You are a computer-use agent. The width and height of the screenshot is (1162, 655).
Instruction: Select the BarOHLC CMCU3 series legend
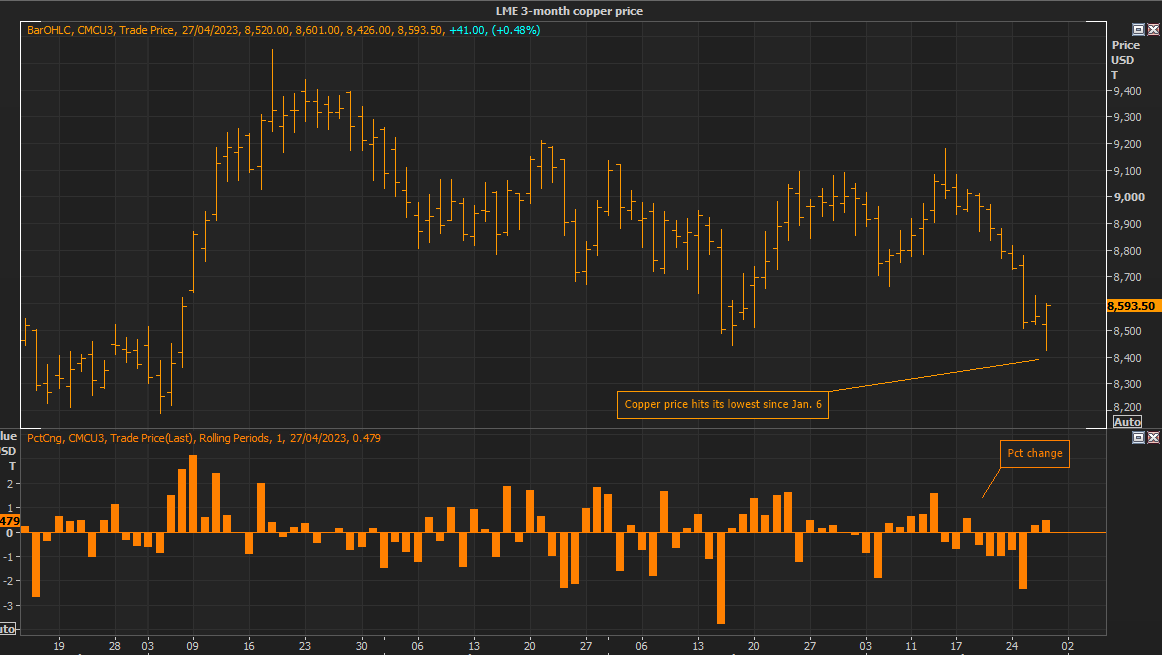pos(100,30)
